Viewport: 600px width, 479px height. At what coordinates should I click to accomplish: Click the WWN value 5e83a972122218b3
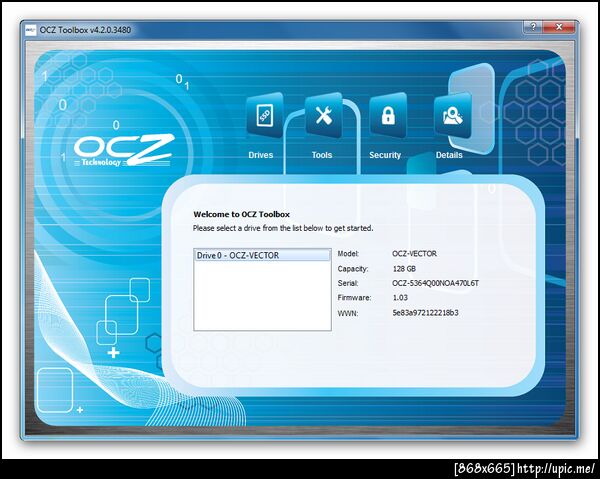[425, 313]
